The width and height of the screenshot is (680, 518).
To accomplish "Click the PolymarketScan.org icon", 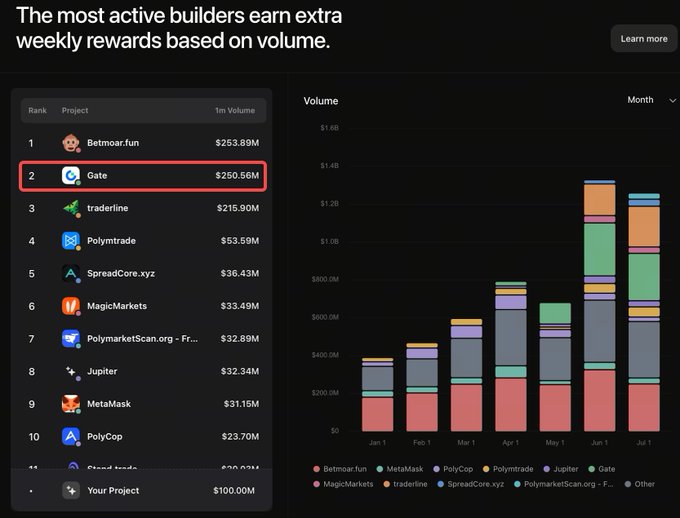I will point(71,338).
